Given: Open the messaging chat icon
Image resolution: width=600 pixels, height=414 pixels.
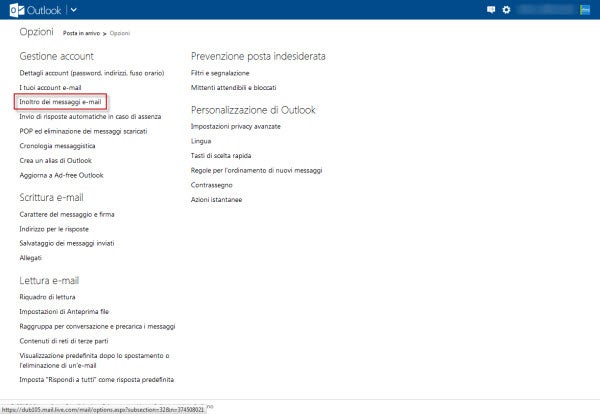Looking at the screenshot, I should [491, 10].
